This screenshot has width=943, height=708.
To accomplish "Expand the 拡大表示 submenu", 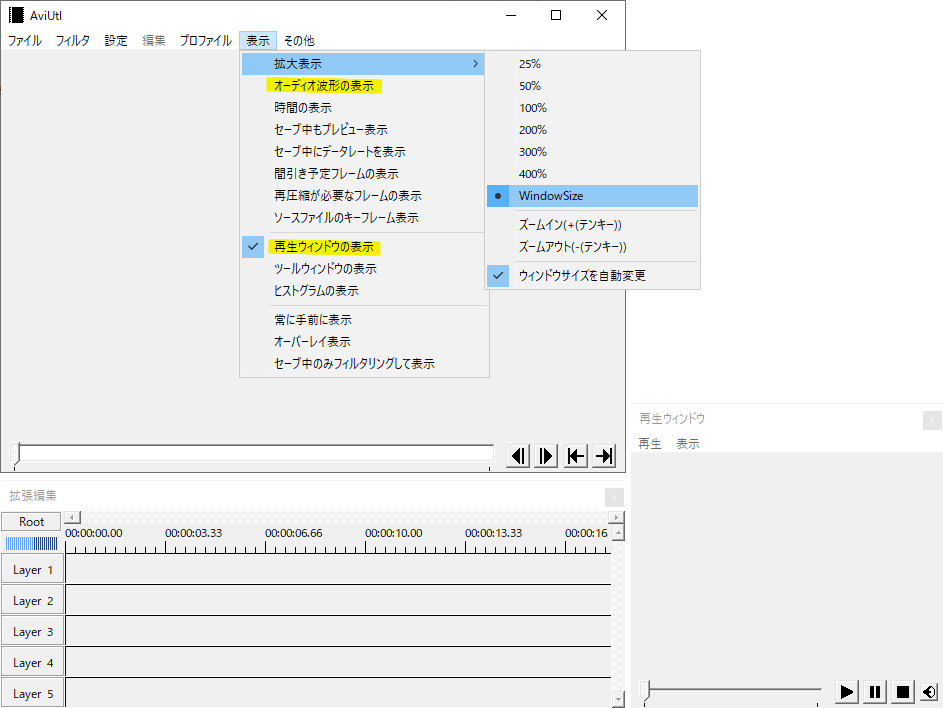I will point(363,64).
